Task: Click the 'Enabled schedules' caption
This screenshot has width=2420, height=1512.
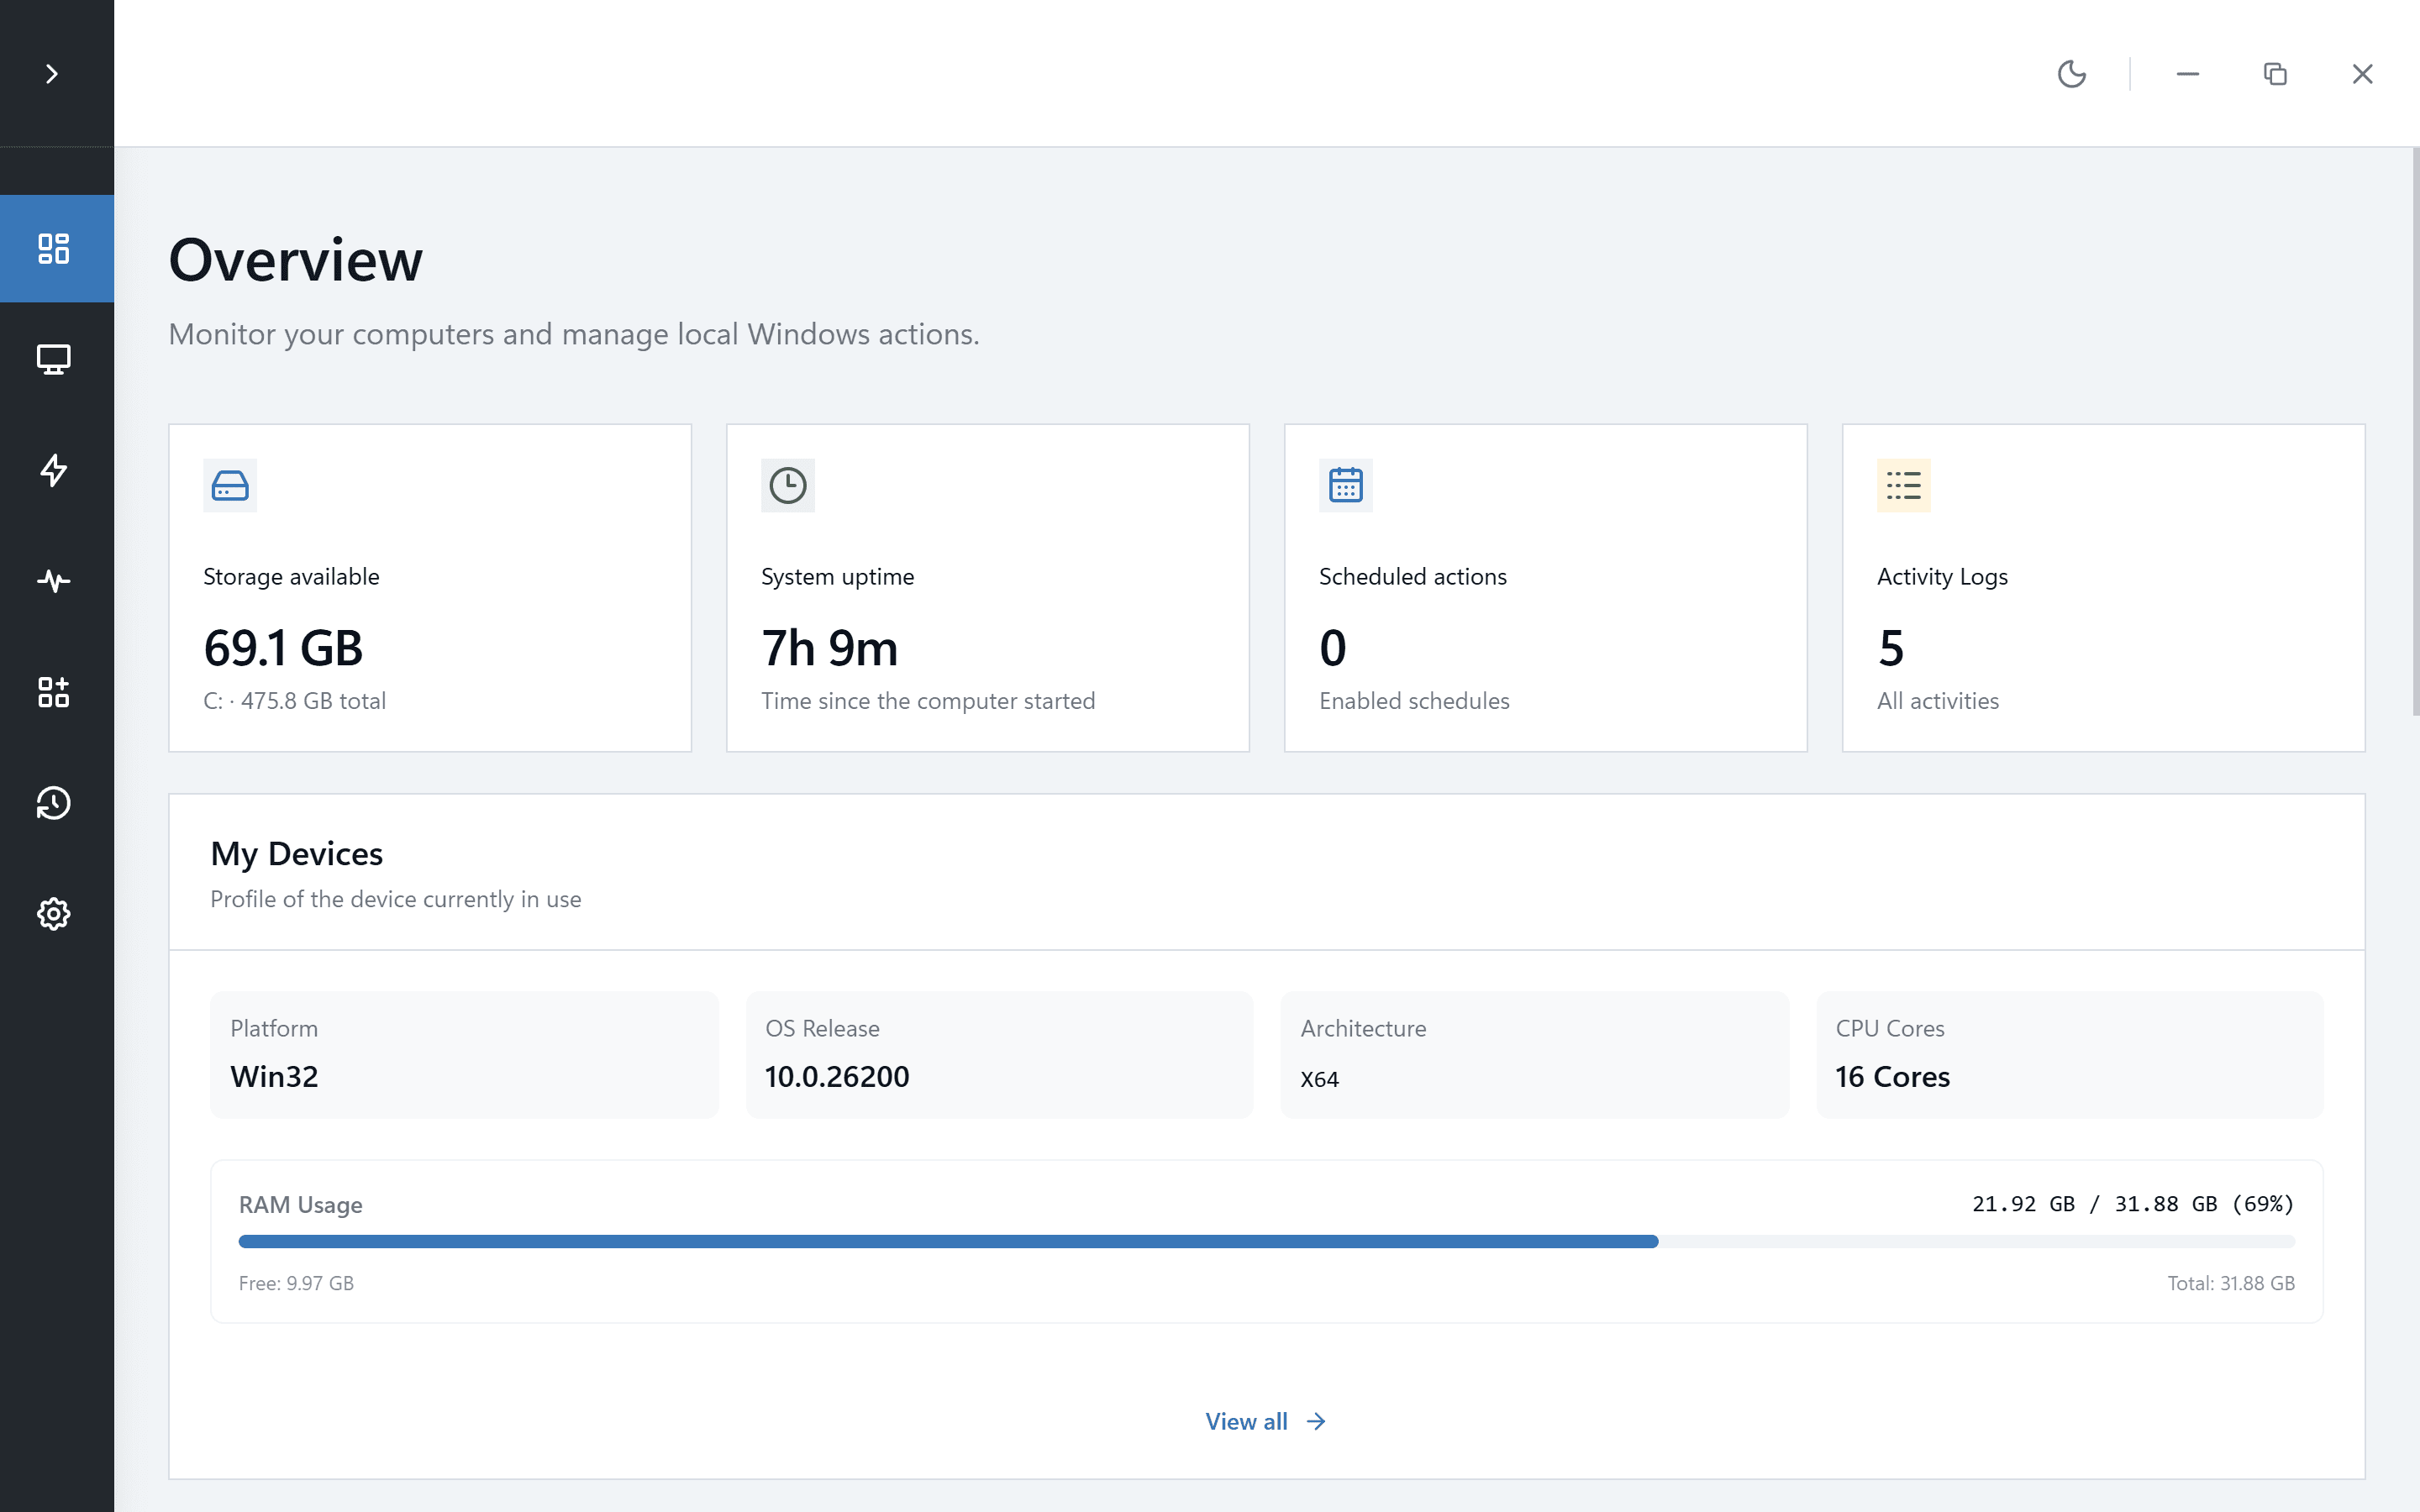Action: pos(1414,701)
